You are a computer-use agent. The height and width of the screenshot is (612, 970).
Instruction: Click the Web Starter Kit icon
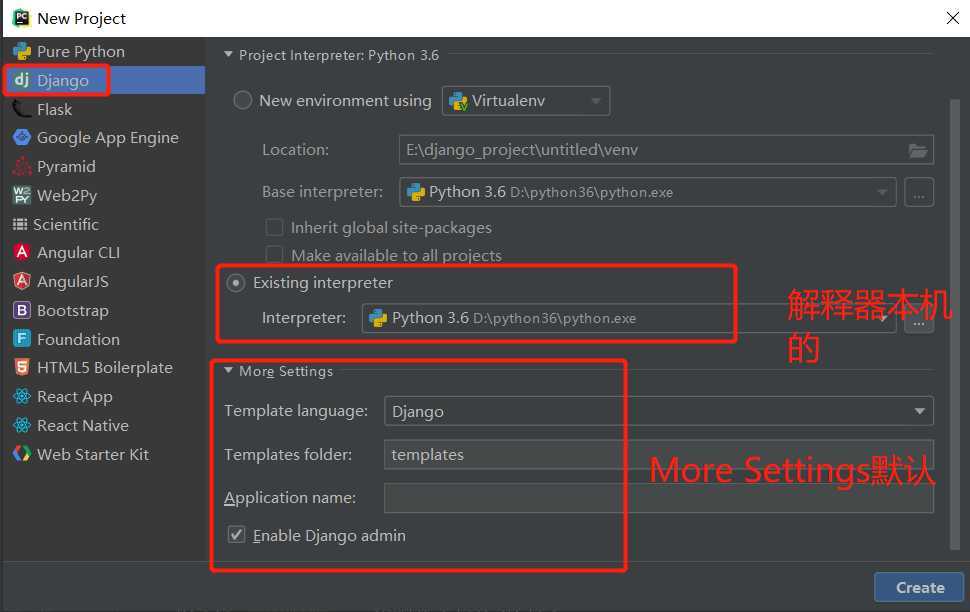22,454
